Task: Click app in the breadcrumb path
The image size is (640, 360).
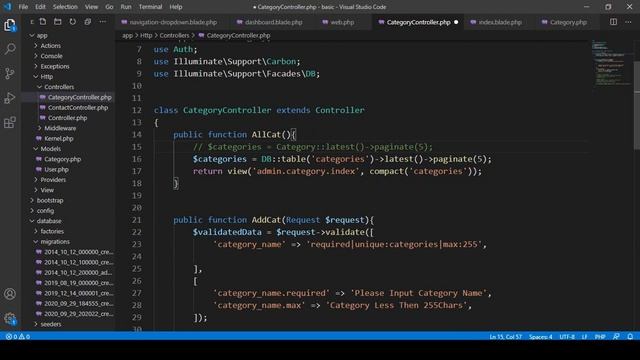Action: 127,36
